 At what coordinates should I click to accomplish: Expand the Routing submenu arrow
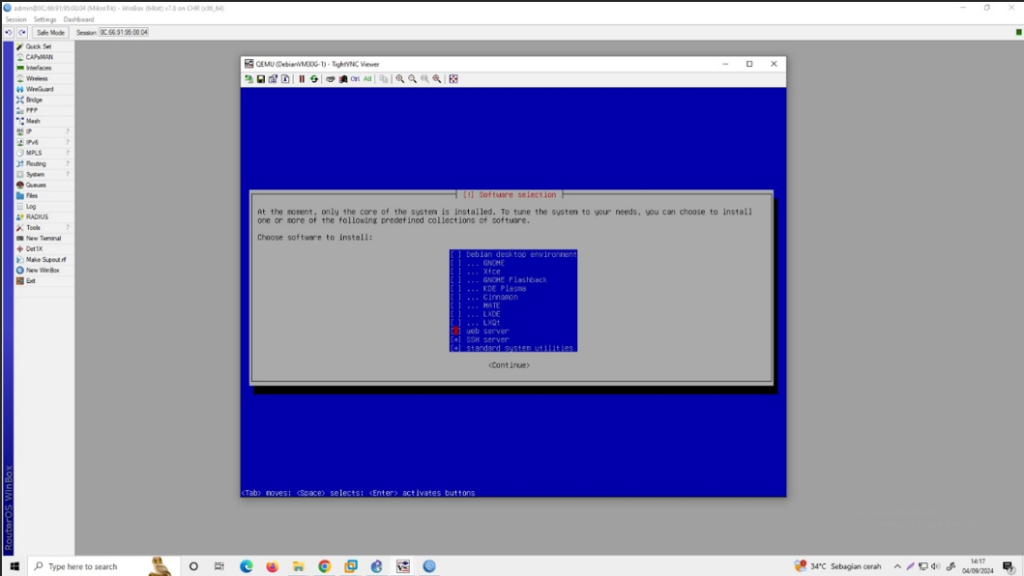tap(68, 164)
